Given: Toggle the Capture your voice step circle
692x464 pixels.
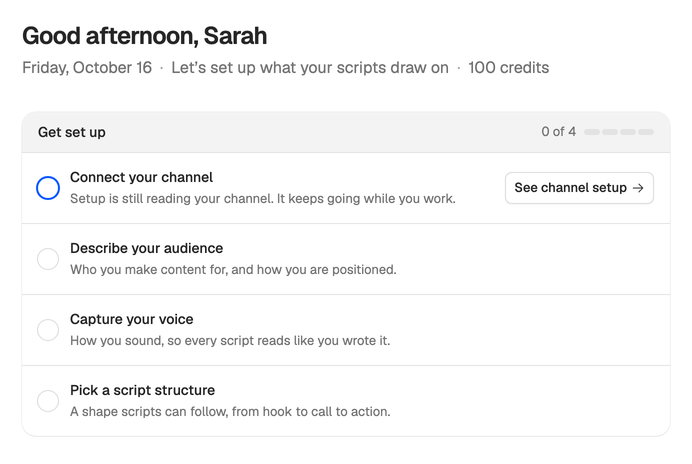Looking at the screenshot, I should pos(48,330).
